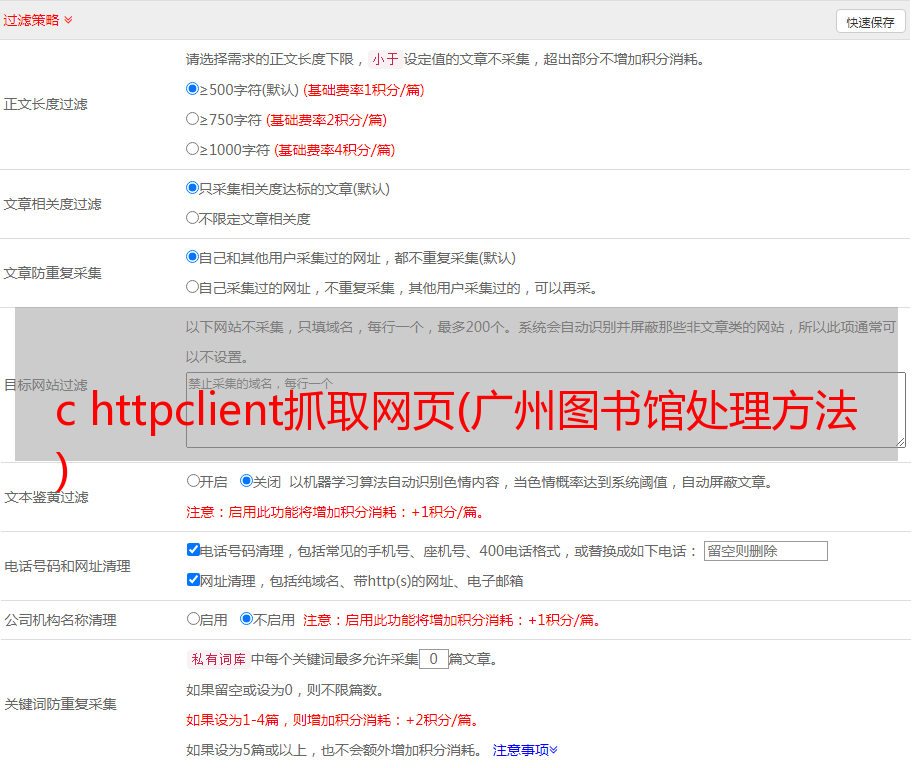Select the ≥750字符 length option
Image resolution: width=912 pixels, height=768 pixels.
(193, 119)
